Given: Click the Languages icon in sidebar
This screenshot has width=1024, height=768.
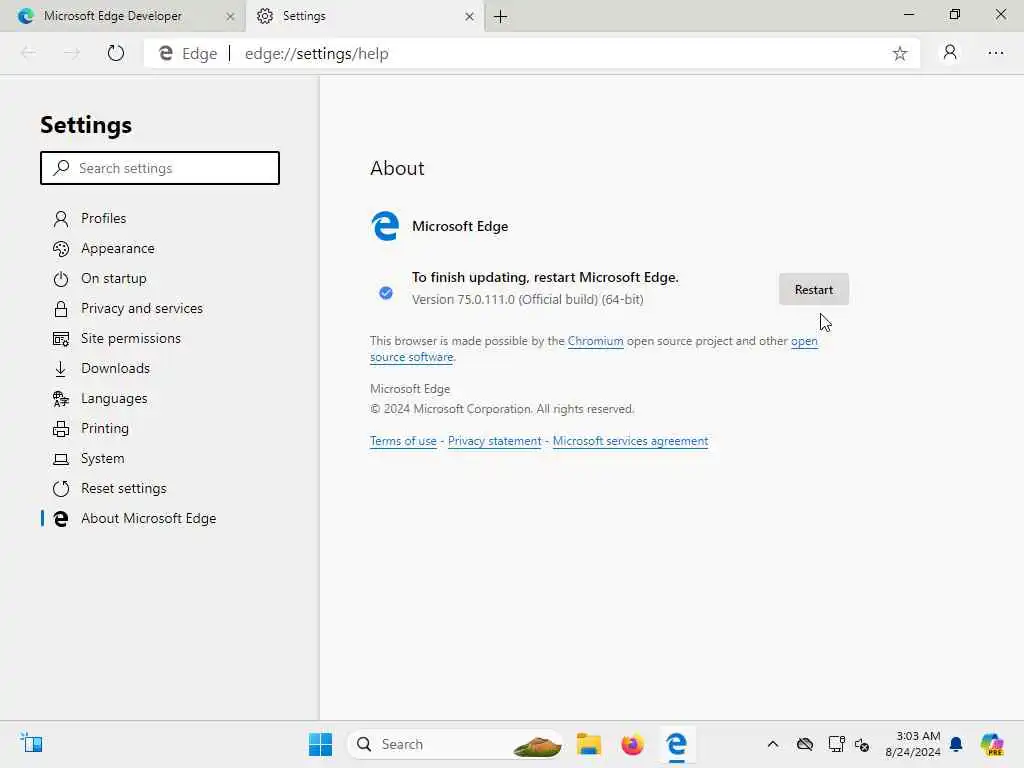Looking at the screenshot, I should (x=61, y=398).
